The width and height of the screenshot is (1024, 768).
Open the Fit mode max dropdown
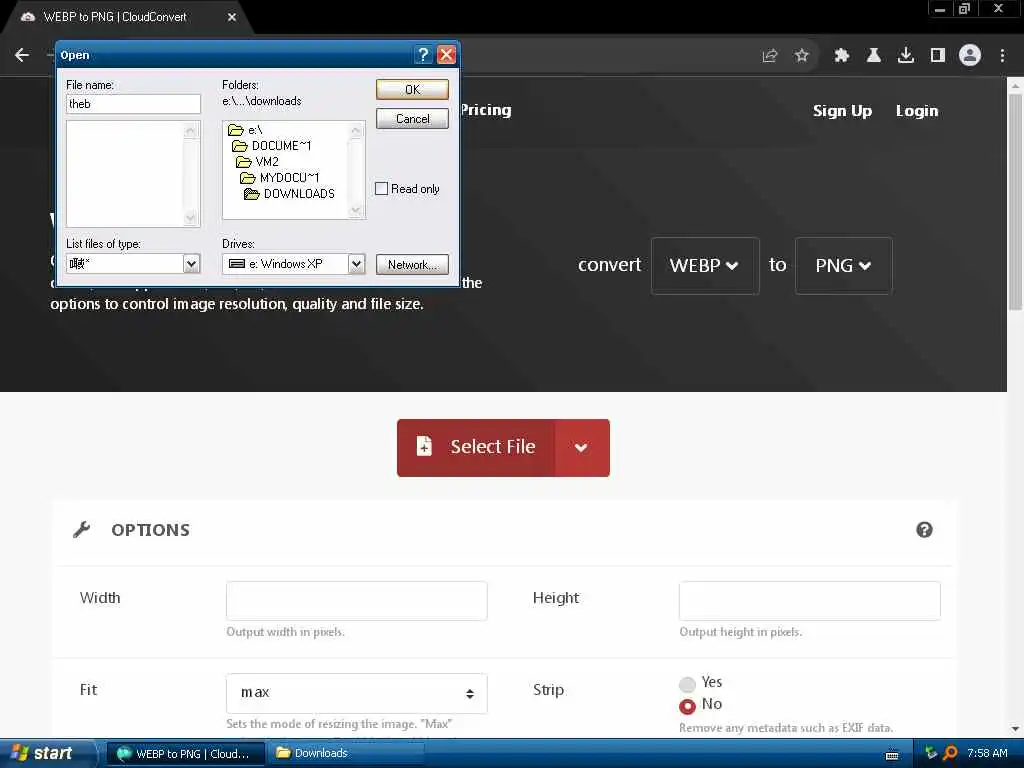click(357, 693)
